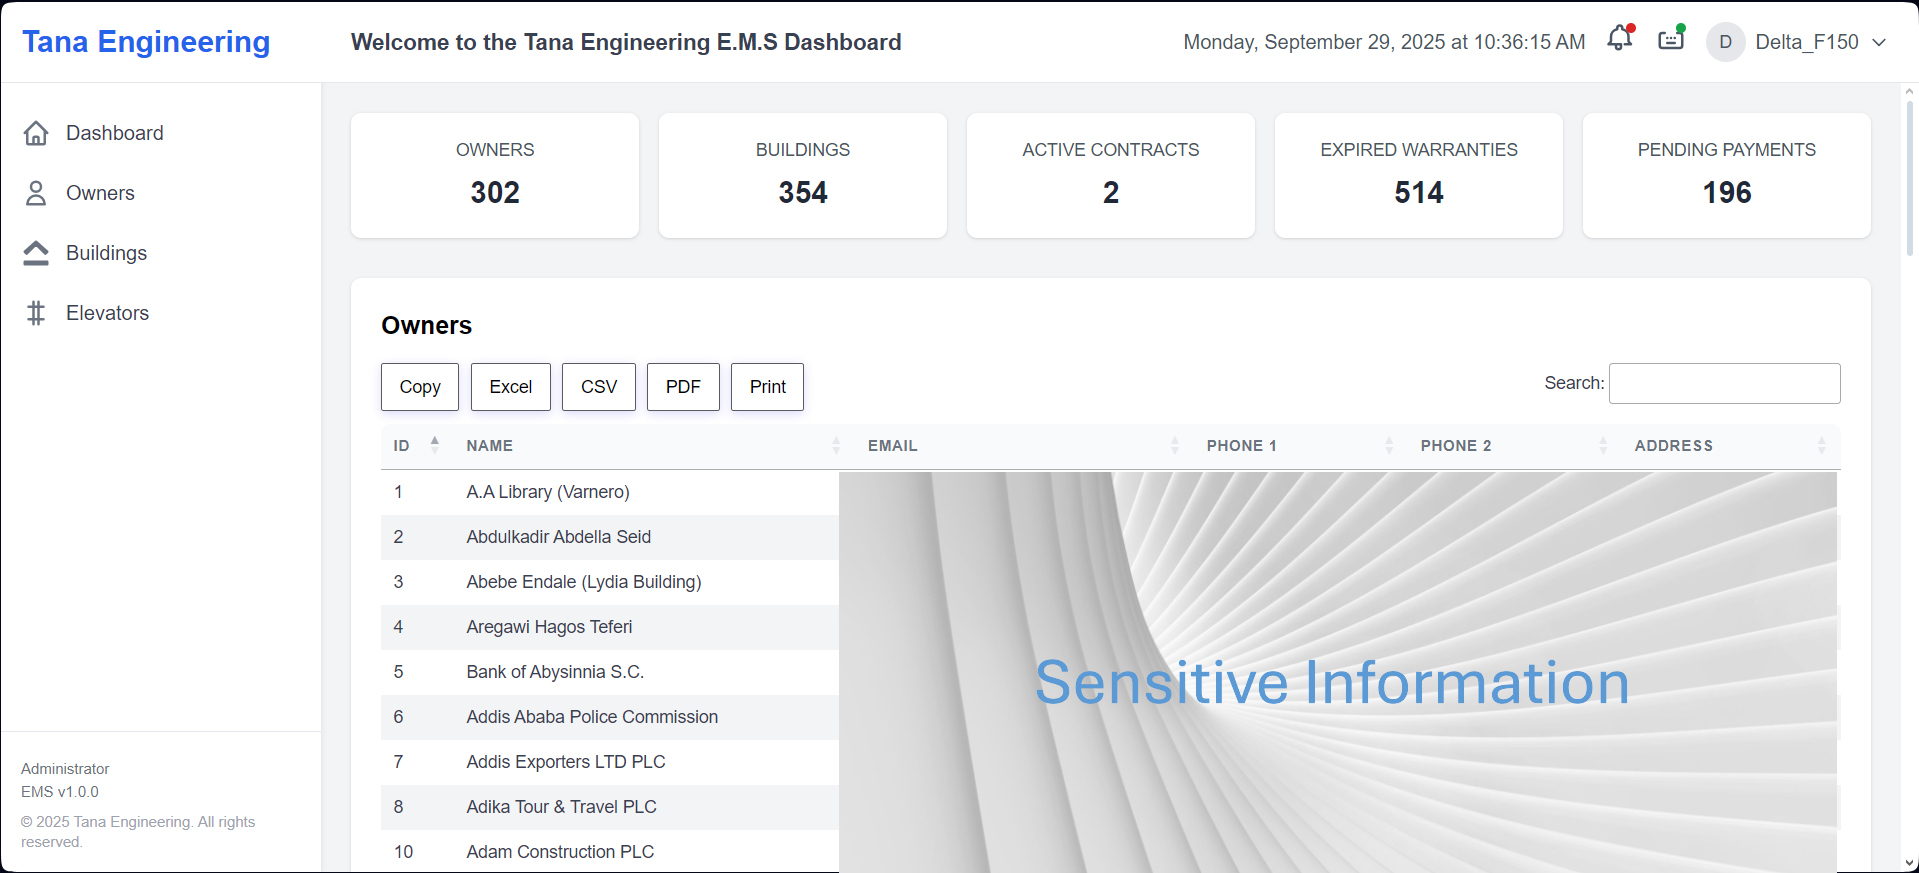
Task: Open the notifications bell icon
Action: [x=1619, y=40]
